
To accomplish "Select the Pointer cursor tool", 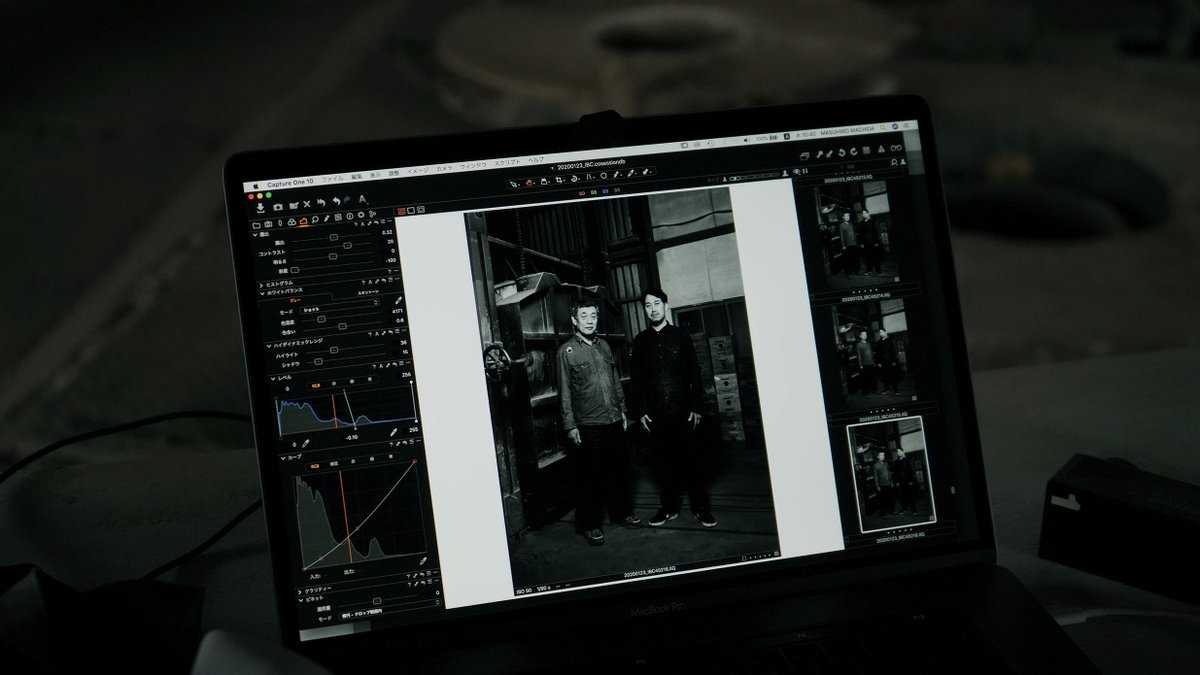I will coord(512,184).
